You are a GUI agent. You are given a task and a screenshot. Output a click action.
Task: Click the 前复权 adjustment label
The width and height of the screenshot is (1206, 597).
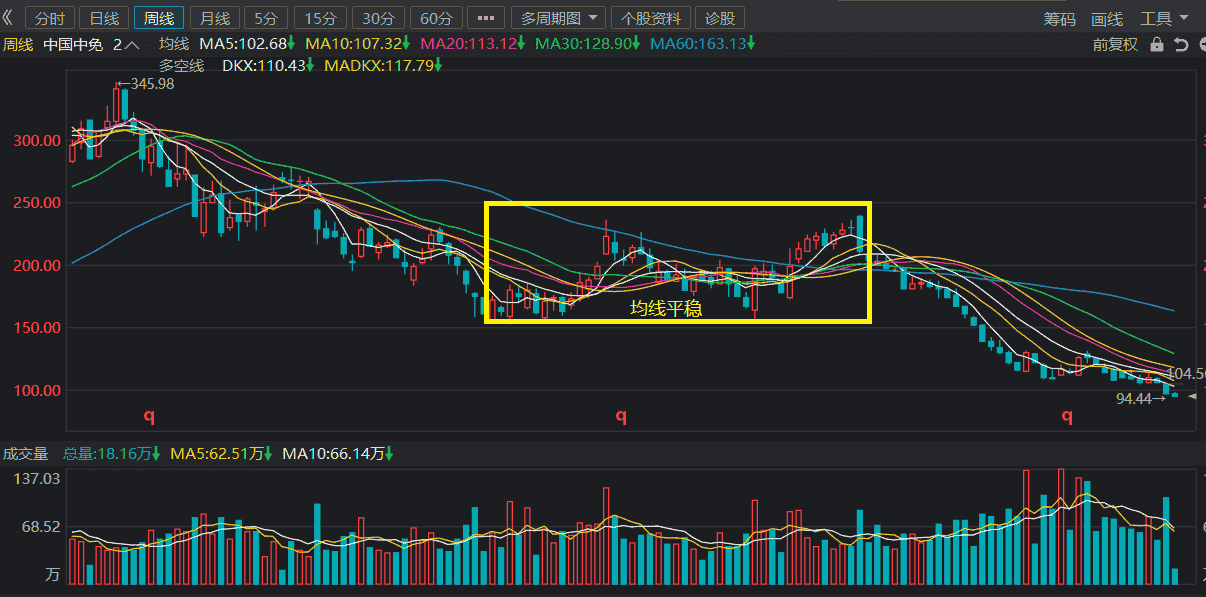click(1115, 44)
